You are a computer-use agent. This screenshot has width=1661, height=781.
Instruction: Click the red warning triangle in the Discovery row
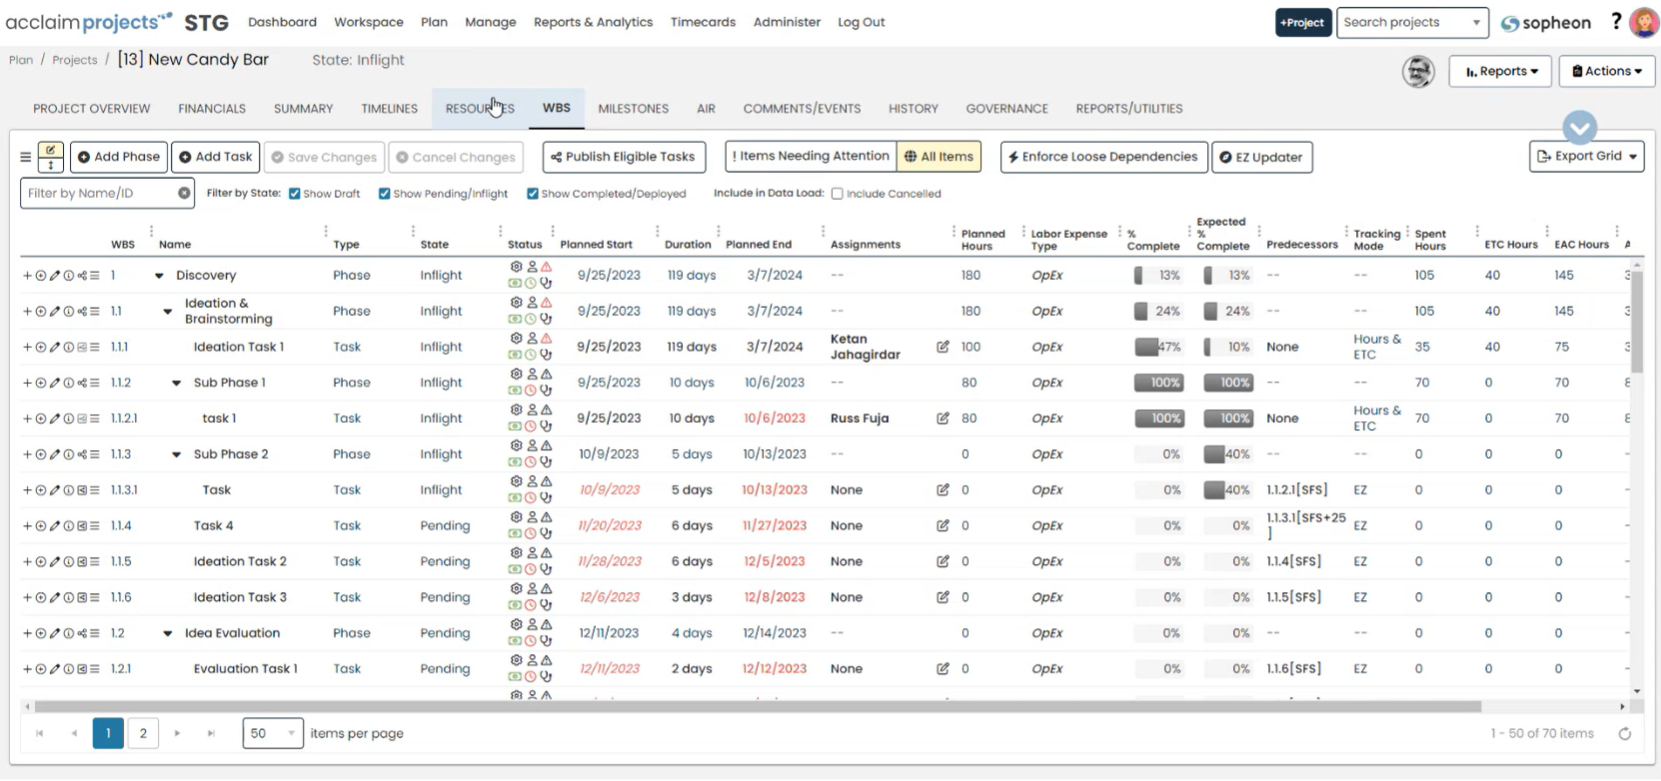546,267
